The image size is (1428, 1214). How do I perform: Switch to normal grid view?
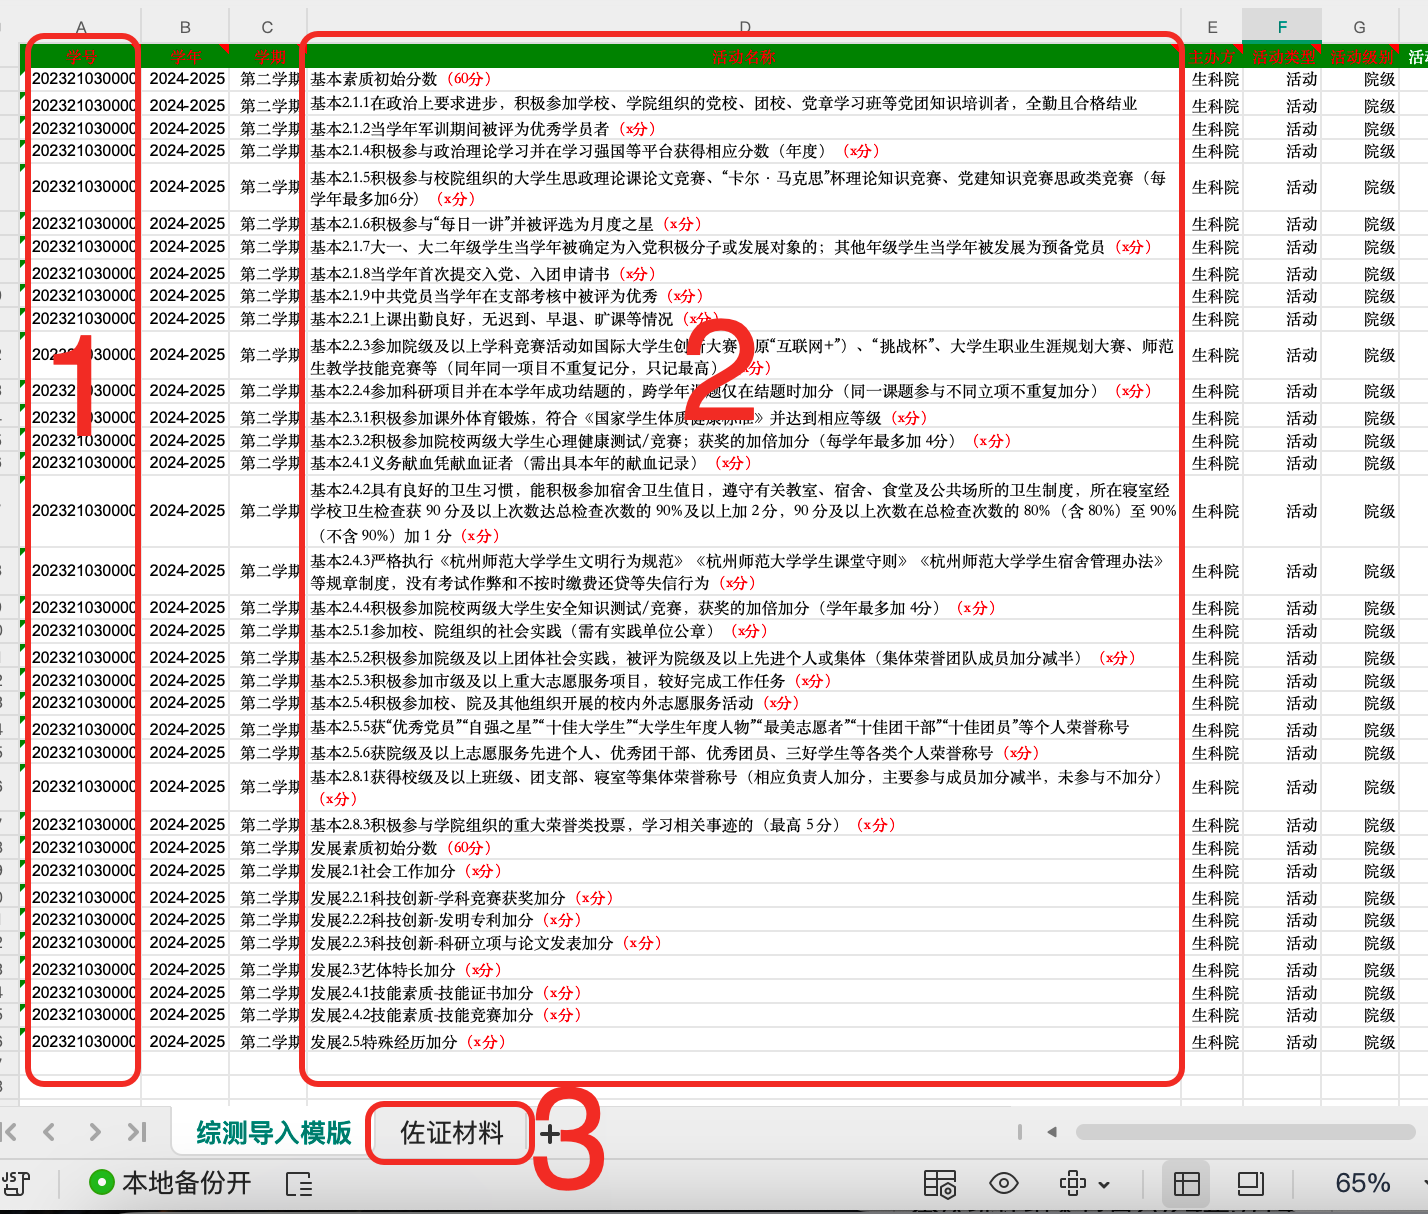pyautogui.click(x=1187, y=1184)
